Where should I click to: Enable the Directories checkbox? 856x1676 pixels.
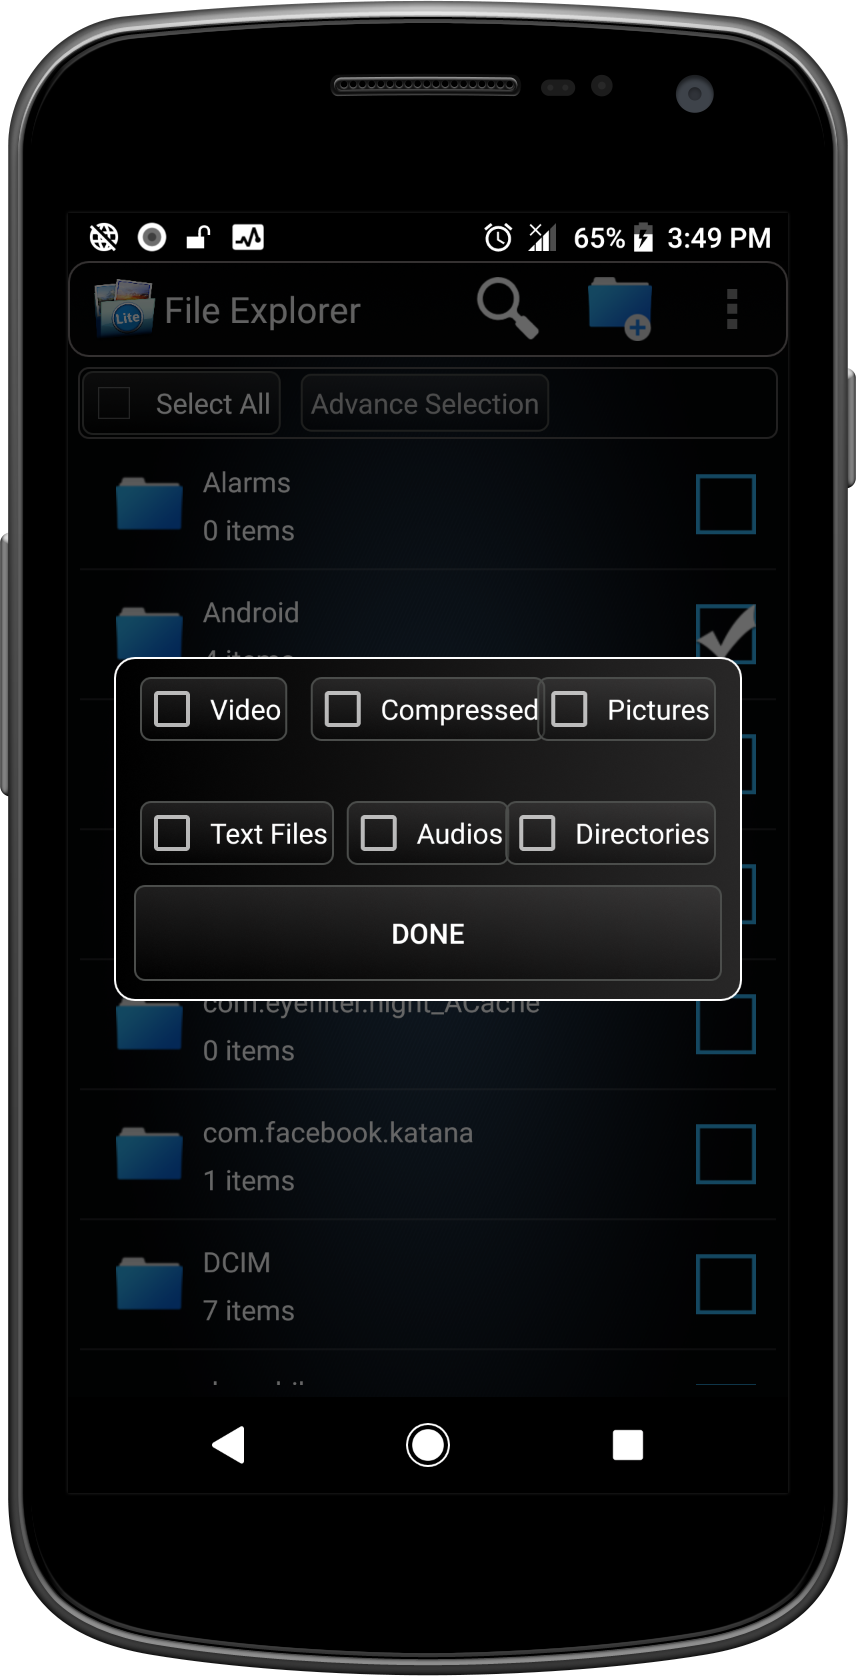537,833
